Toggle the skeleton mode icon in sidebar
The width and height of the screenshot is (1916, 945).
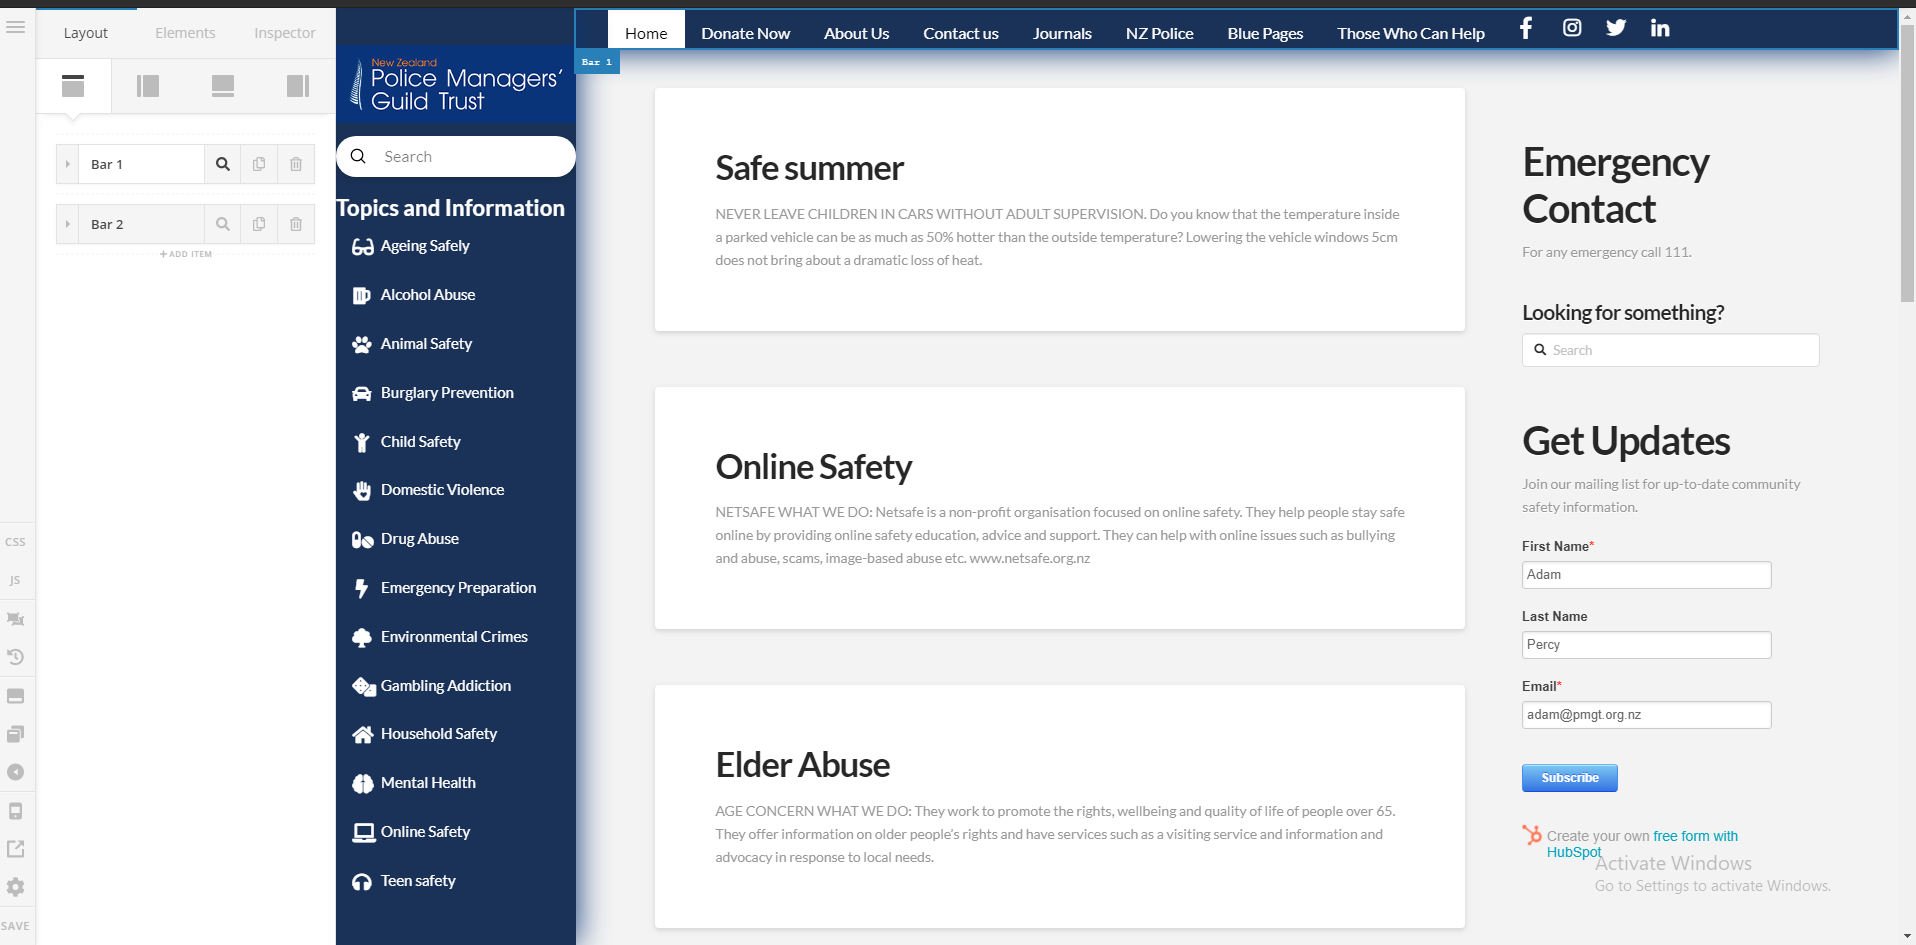click(15, 619)
